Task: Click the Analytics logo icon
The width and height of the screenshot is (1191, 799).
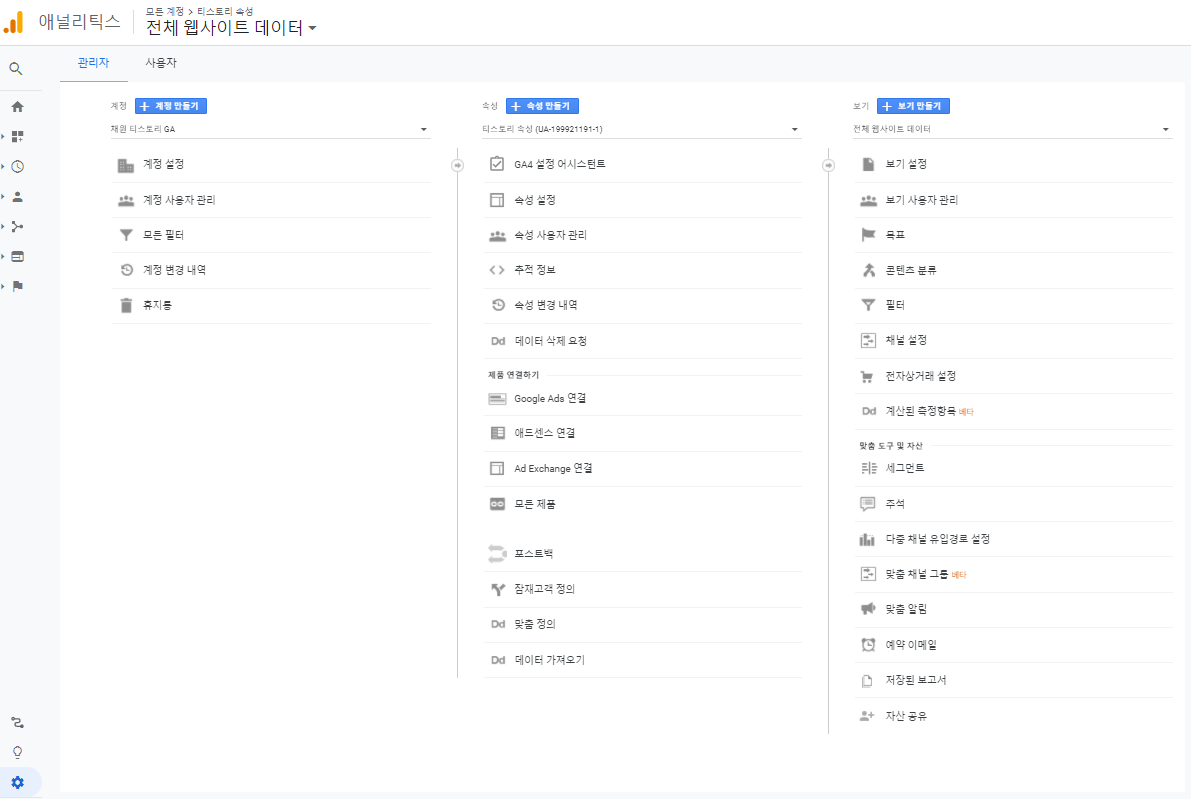Action: tap(14, 22)
